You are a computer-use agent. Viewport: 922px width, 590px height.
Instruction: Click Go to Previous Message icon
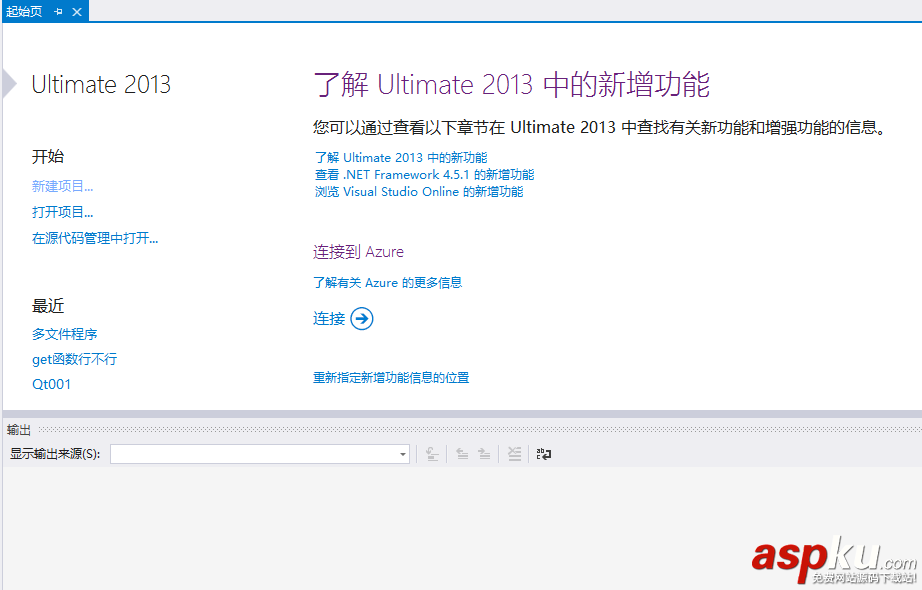click(462, 454)
